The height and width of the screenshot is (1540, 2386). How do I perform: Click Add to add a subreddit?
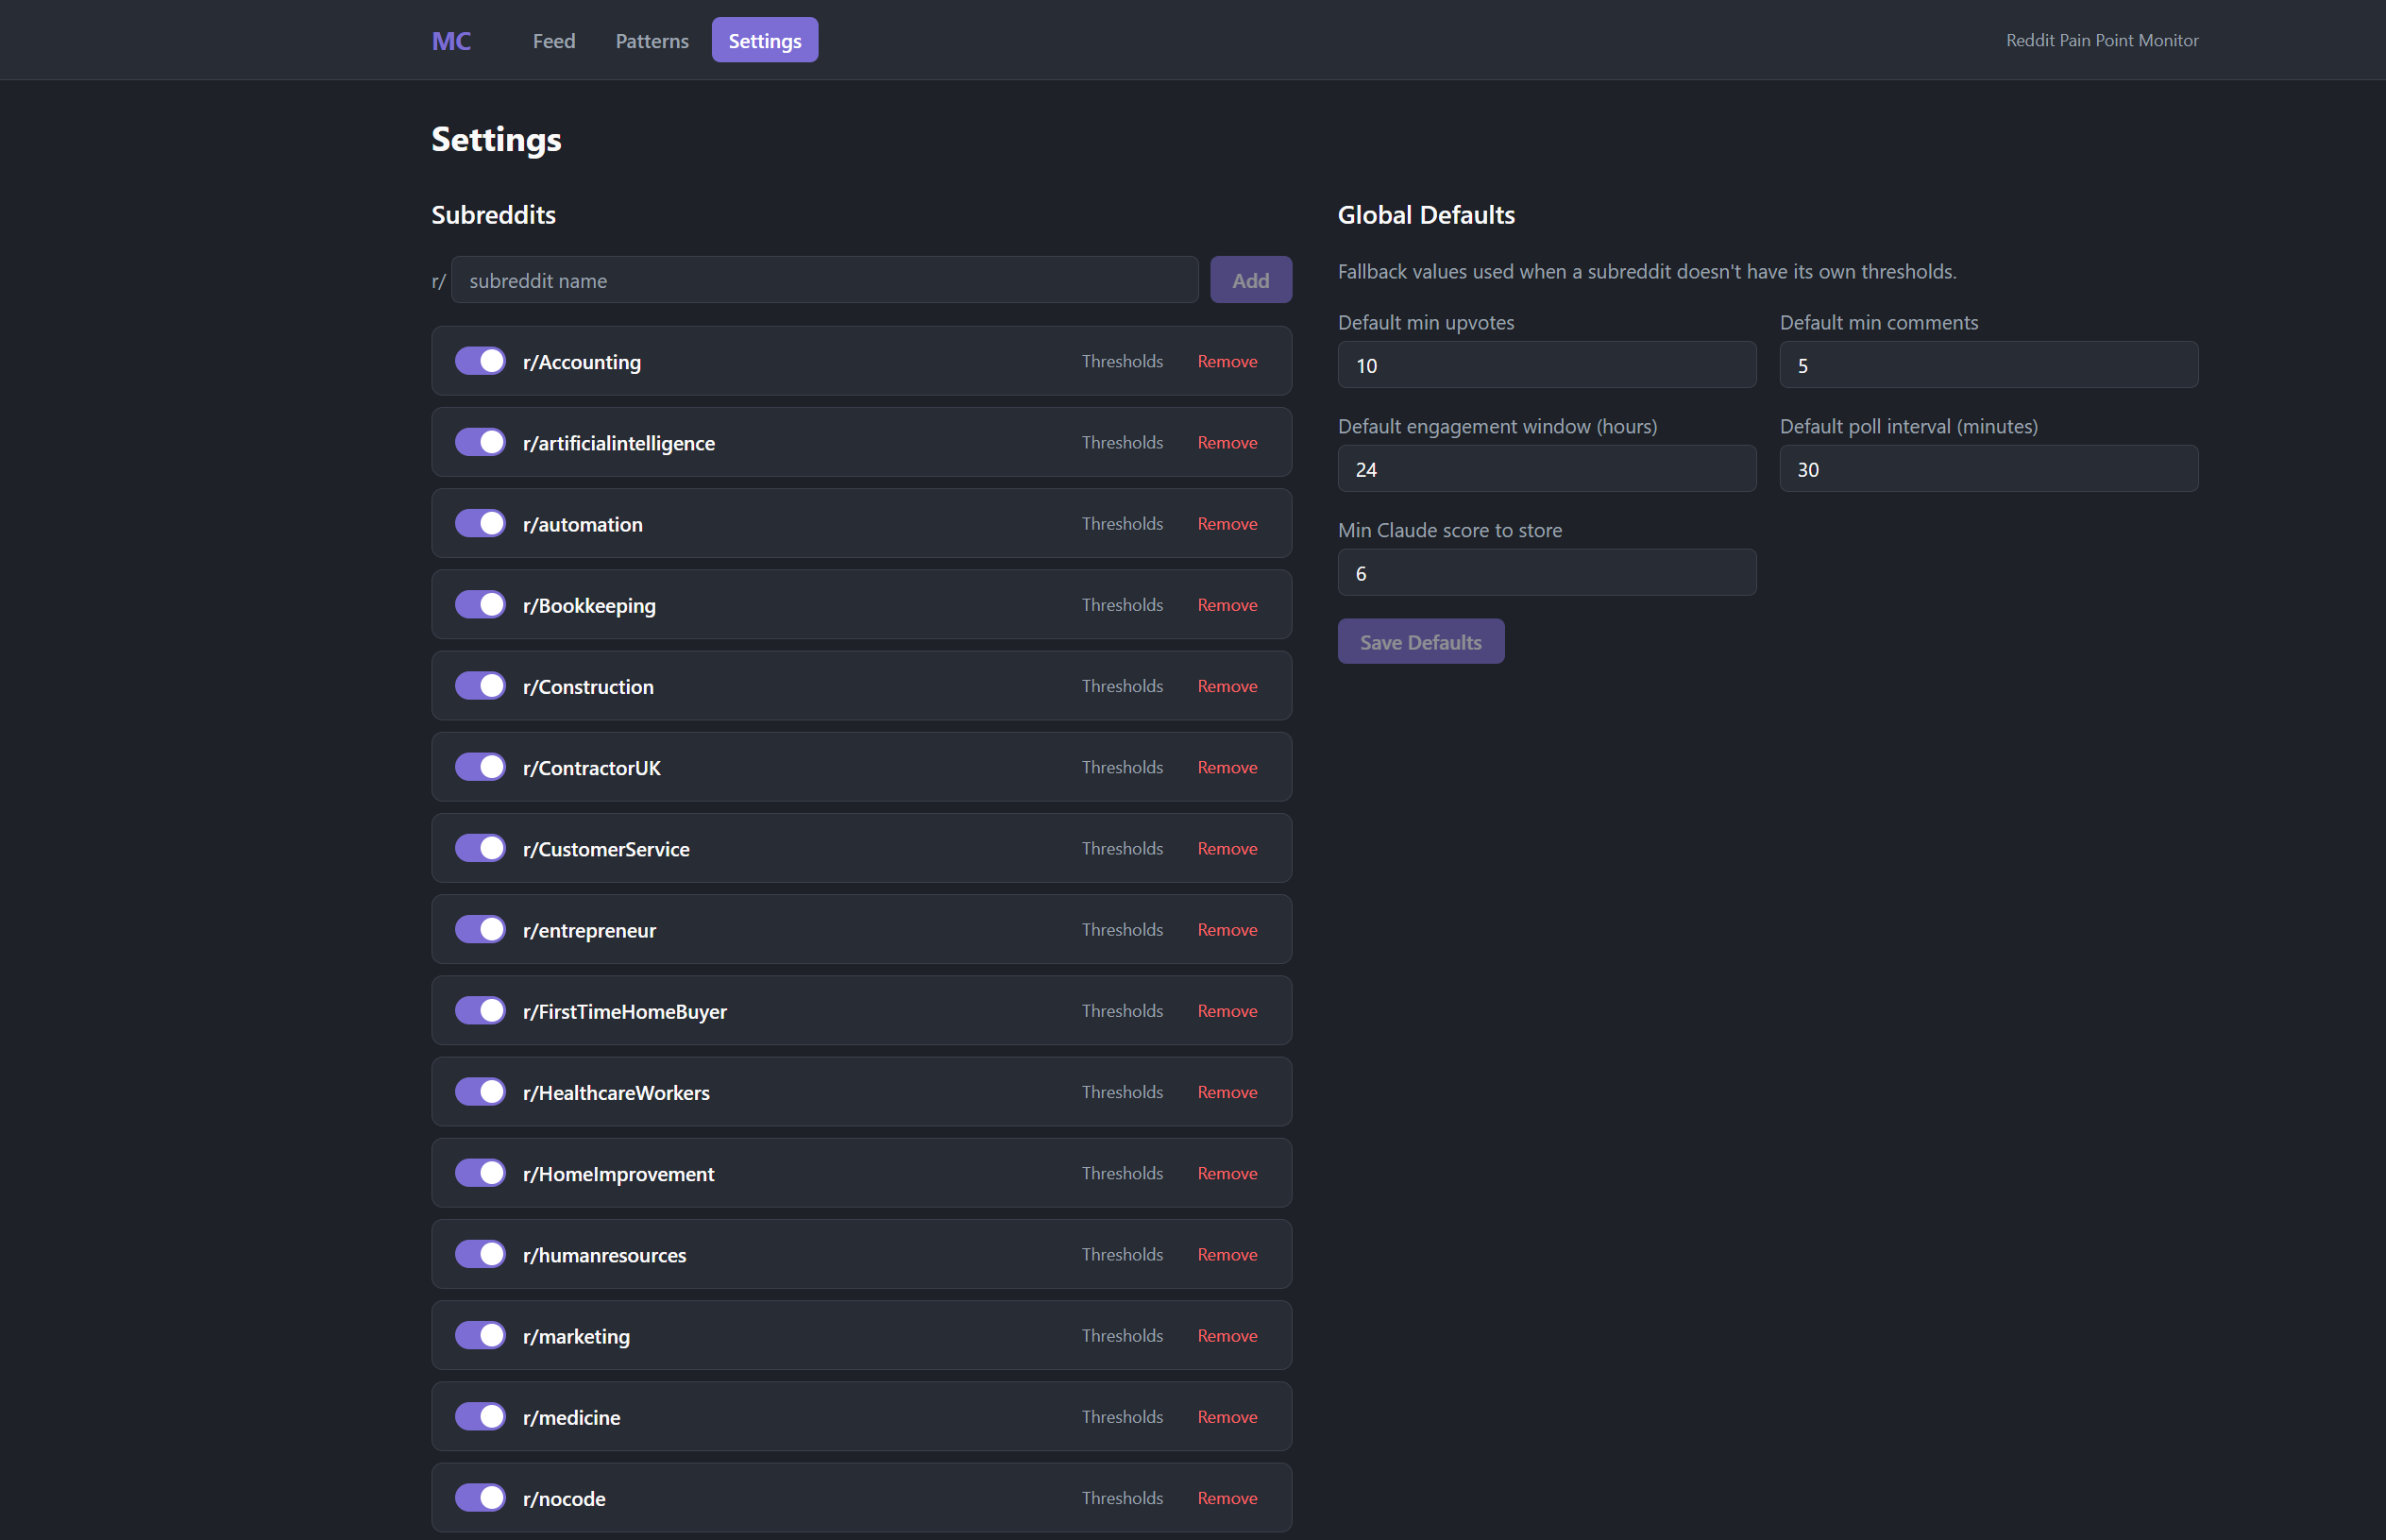tap(1250, 280)
